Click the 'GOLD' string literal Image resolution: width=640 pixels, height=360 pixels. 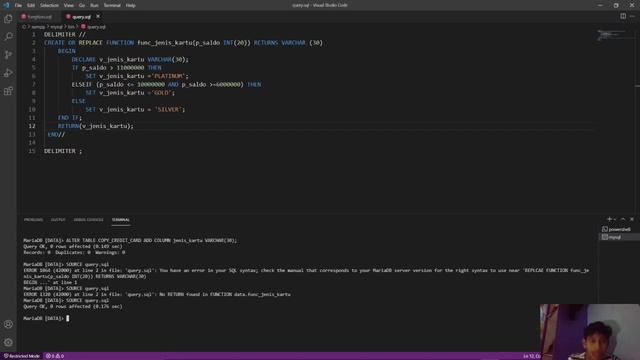tap(161, 93)
